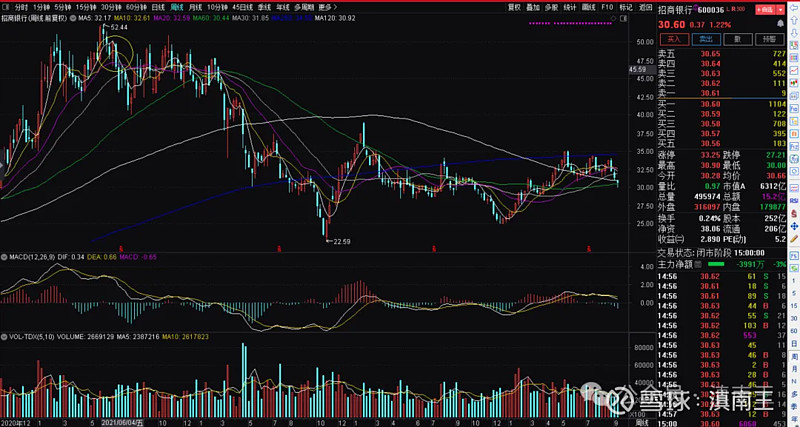Click the 预警 alert button
Screen dimensions: 800x427
(769, 39)
